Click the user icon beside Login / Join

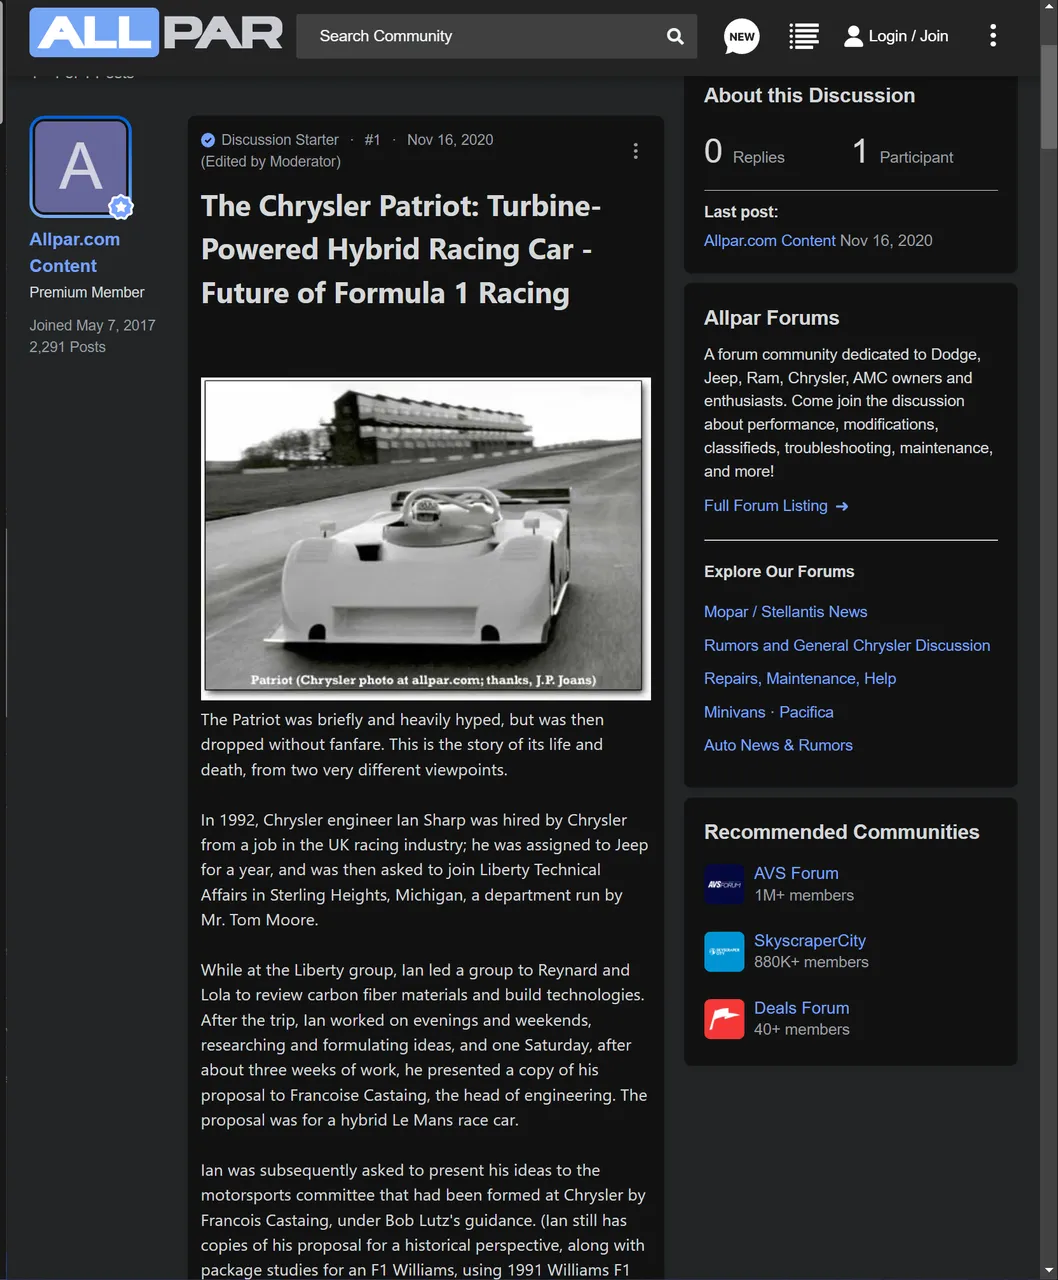[x=853, y=36]
